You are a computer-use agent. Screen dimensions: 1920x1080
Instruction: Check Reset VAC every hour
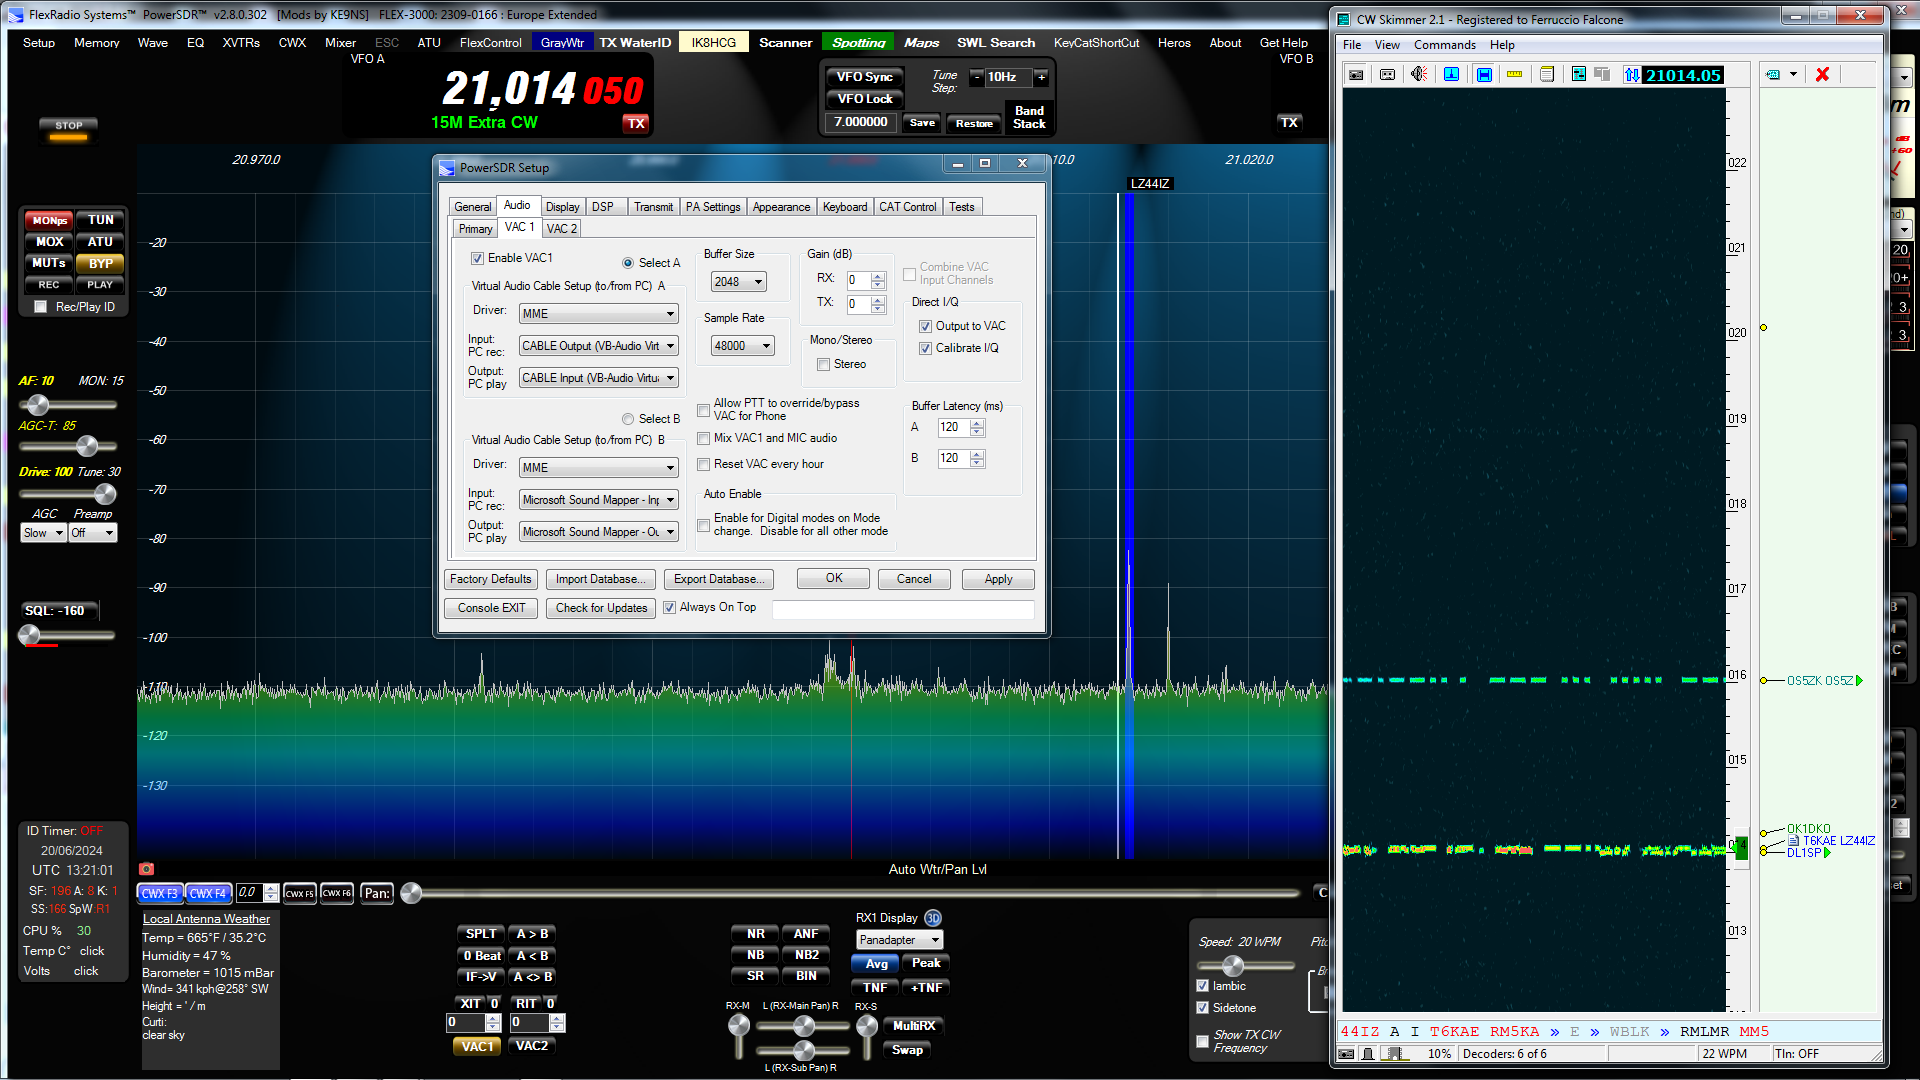coord(704,464)
